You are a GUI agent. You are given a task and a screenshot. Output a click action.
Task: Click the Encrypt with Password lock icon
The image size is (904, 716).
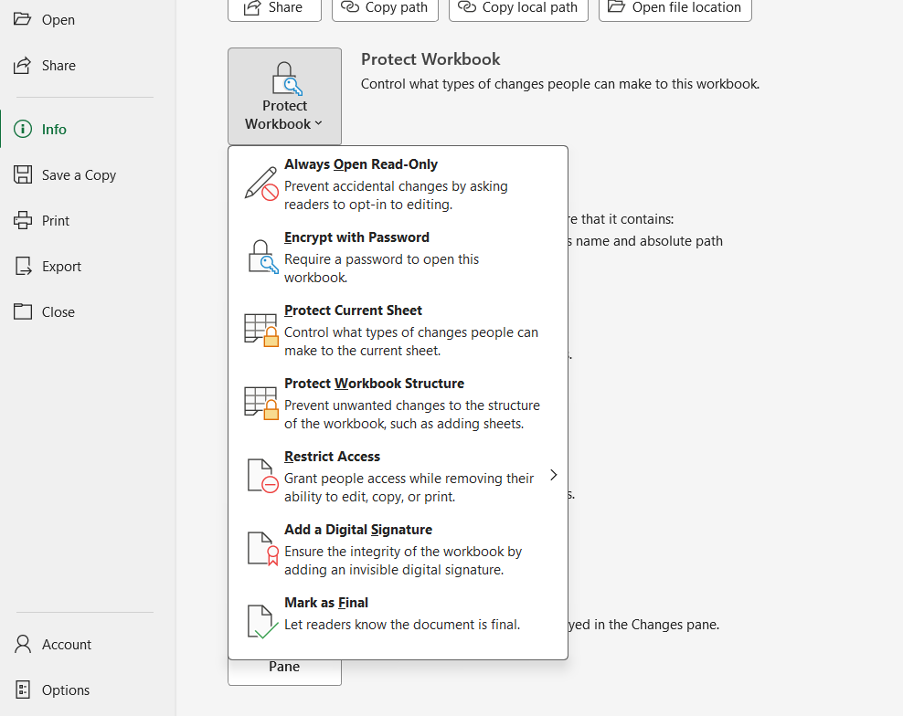pos(261,257)
